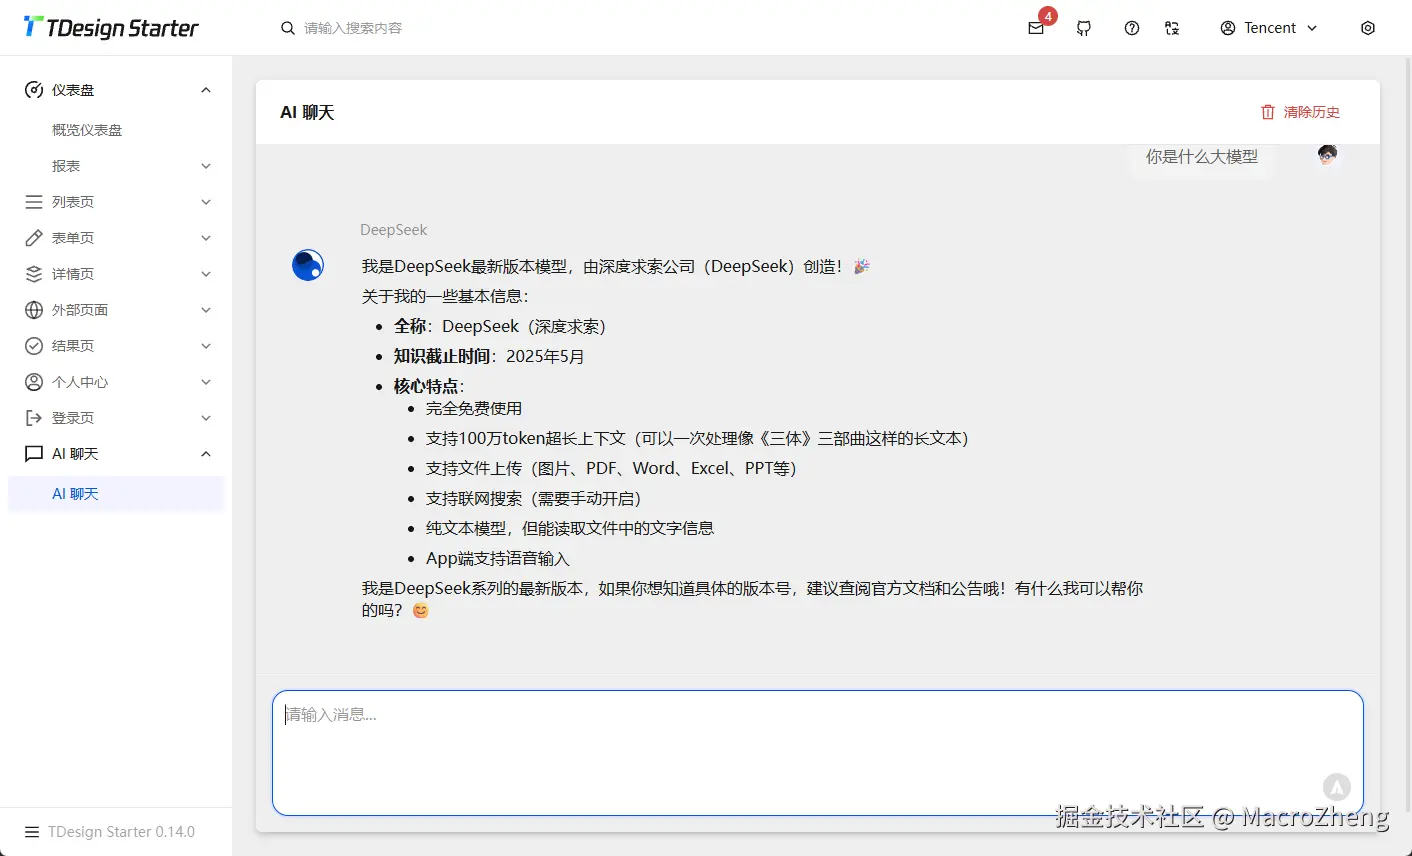
Task: Click the 列表页 list icon
Action: (34, 202)
